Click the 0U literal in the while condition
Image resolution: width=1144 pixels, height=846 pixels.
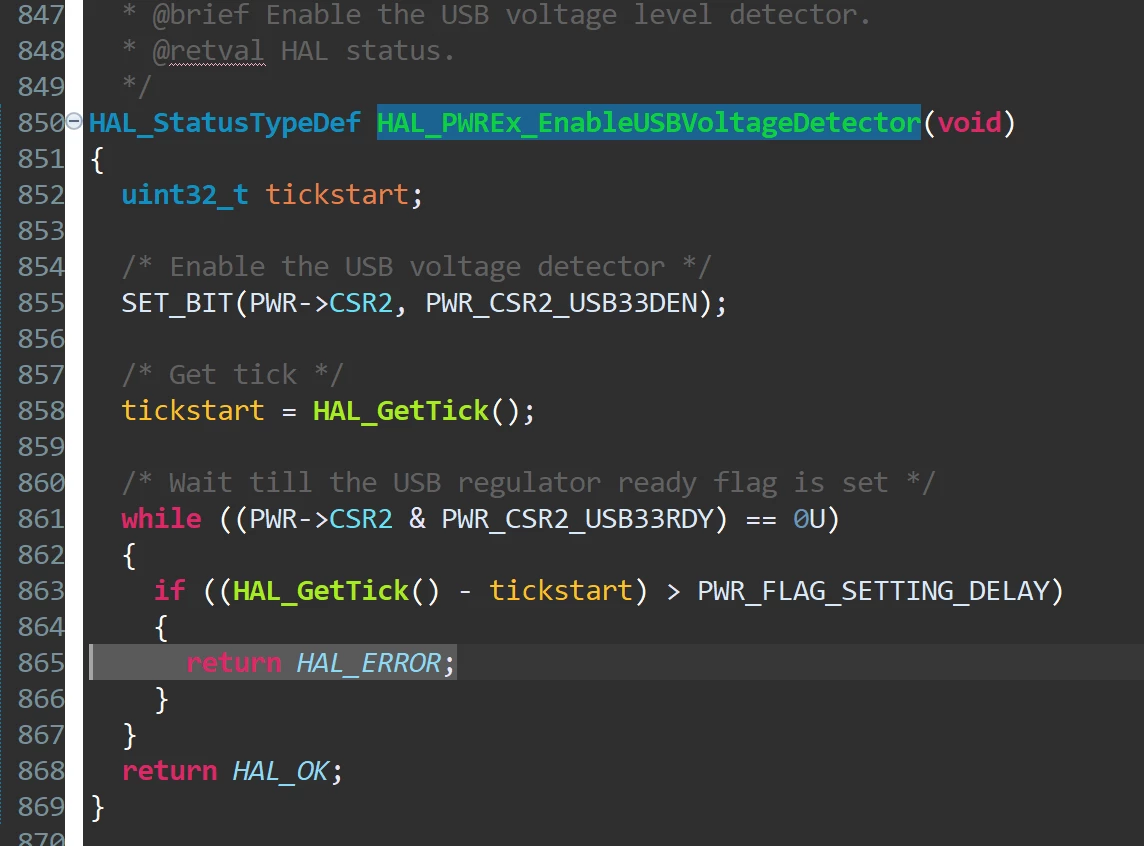pos(809,519)
